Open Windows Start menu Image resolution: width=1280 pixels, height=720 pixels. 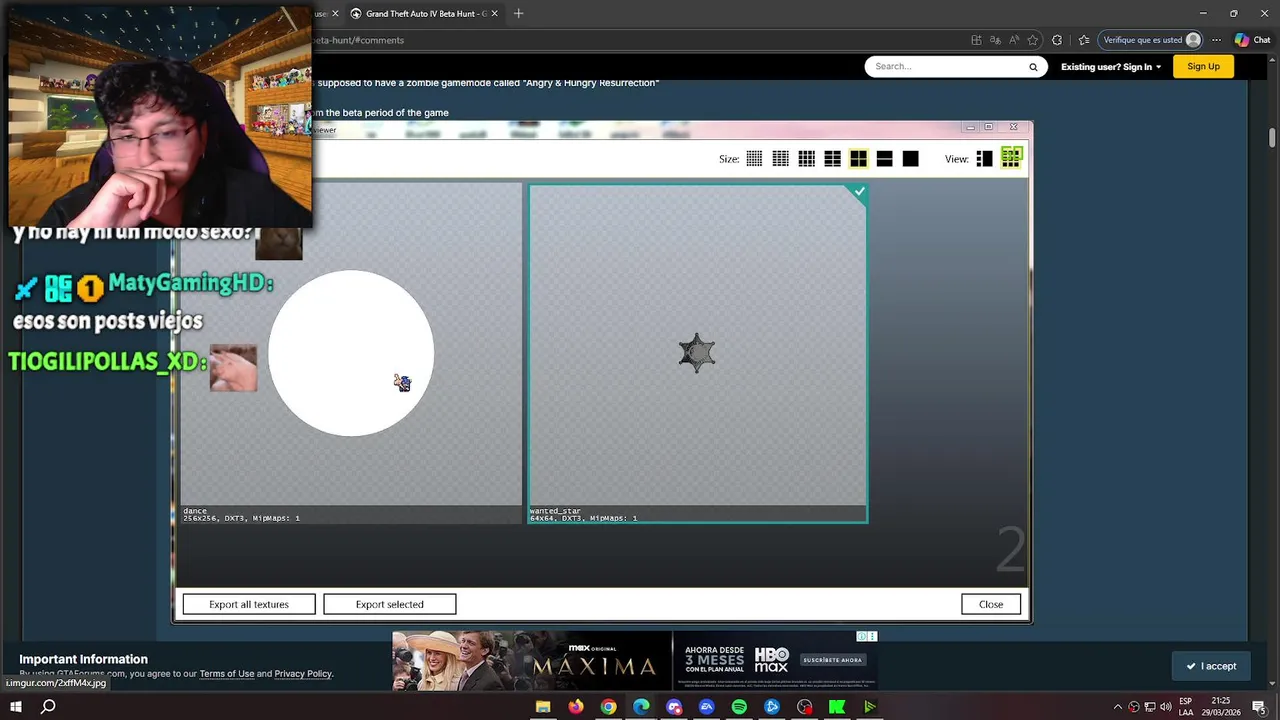click(x=16, y=707)
